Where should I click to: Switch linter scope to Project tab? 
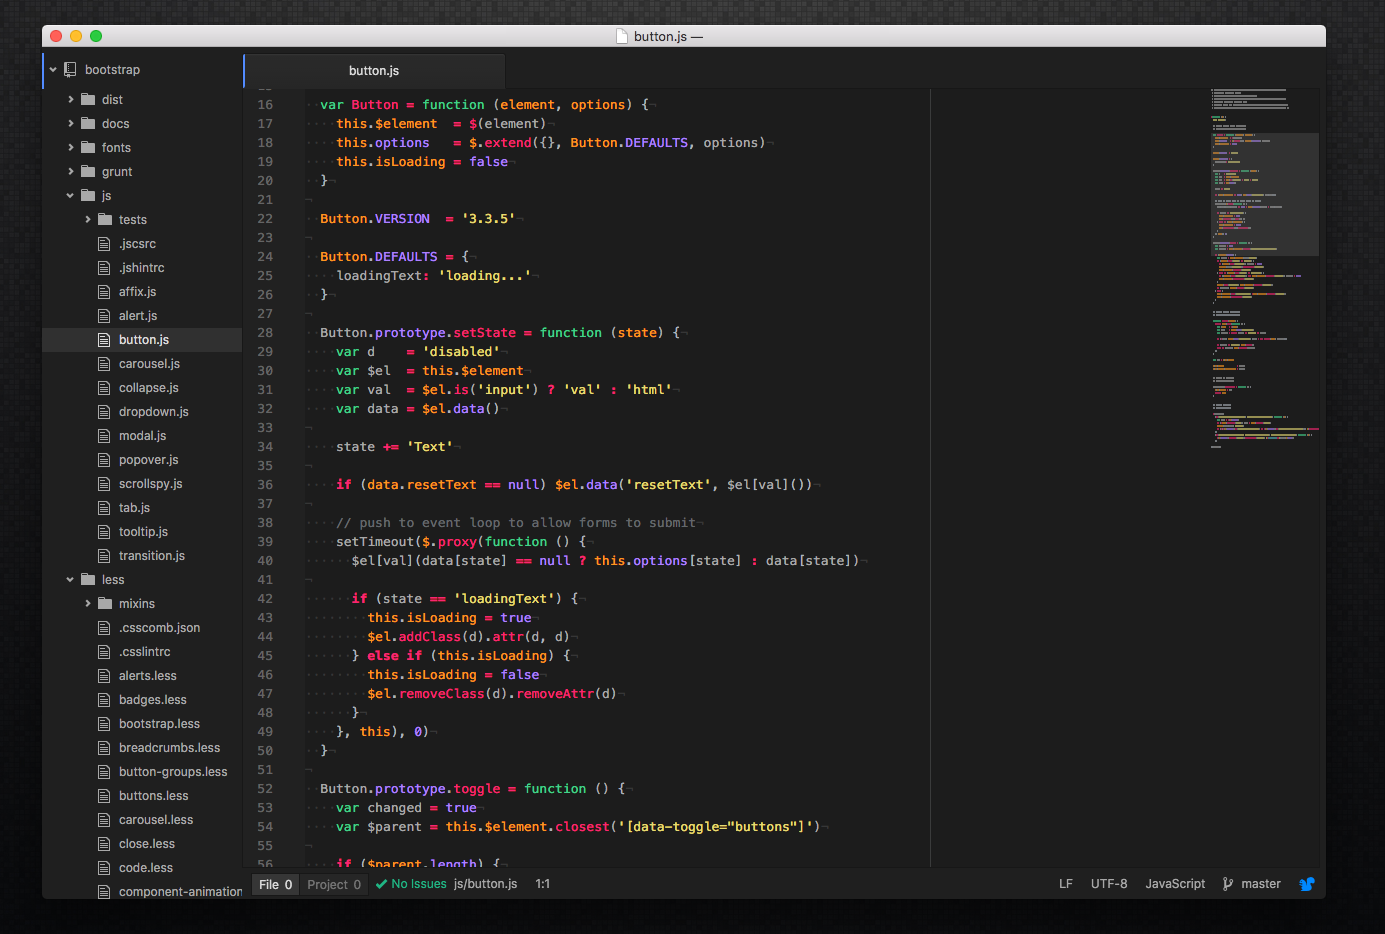click(x=334, y=884)
